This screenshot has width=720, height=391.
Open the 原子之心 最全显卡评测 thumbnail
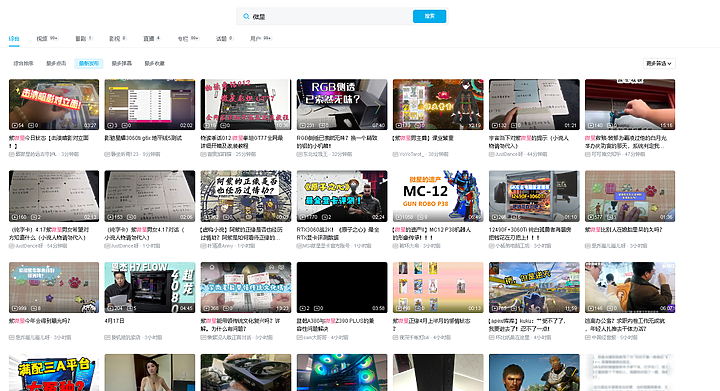(x=342, y=196)
